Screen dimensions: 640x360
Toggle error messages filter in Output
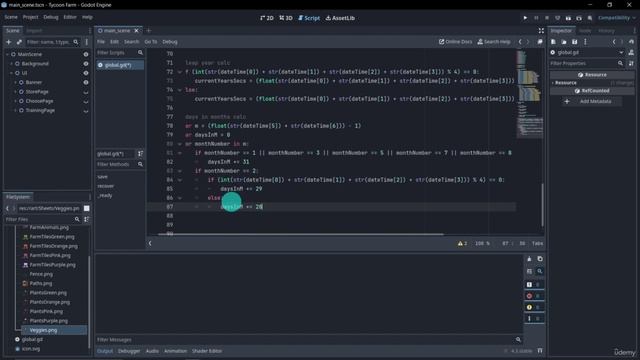(x=534, y=296)
